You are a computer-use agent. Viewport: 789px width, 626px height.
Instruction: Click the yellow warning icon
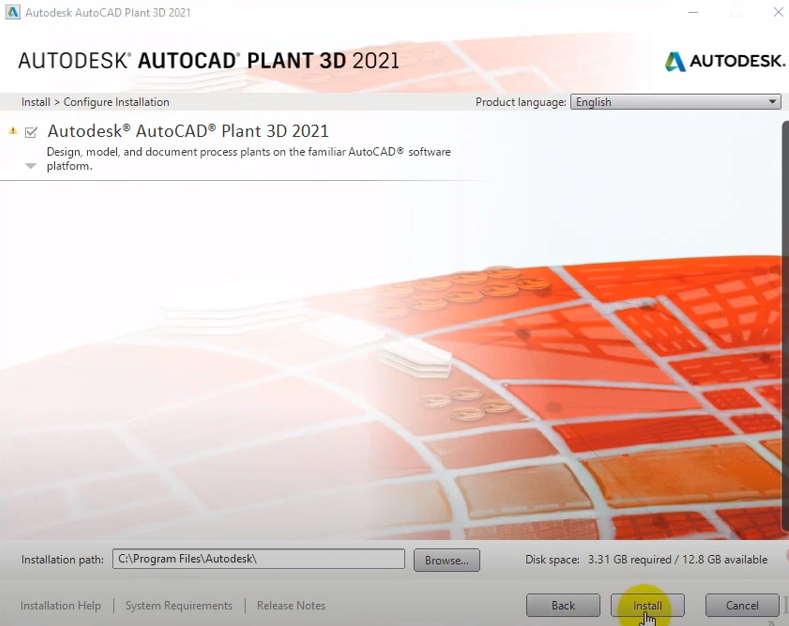13,131
